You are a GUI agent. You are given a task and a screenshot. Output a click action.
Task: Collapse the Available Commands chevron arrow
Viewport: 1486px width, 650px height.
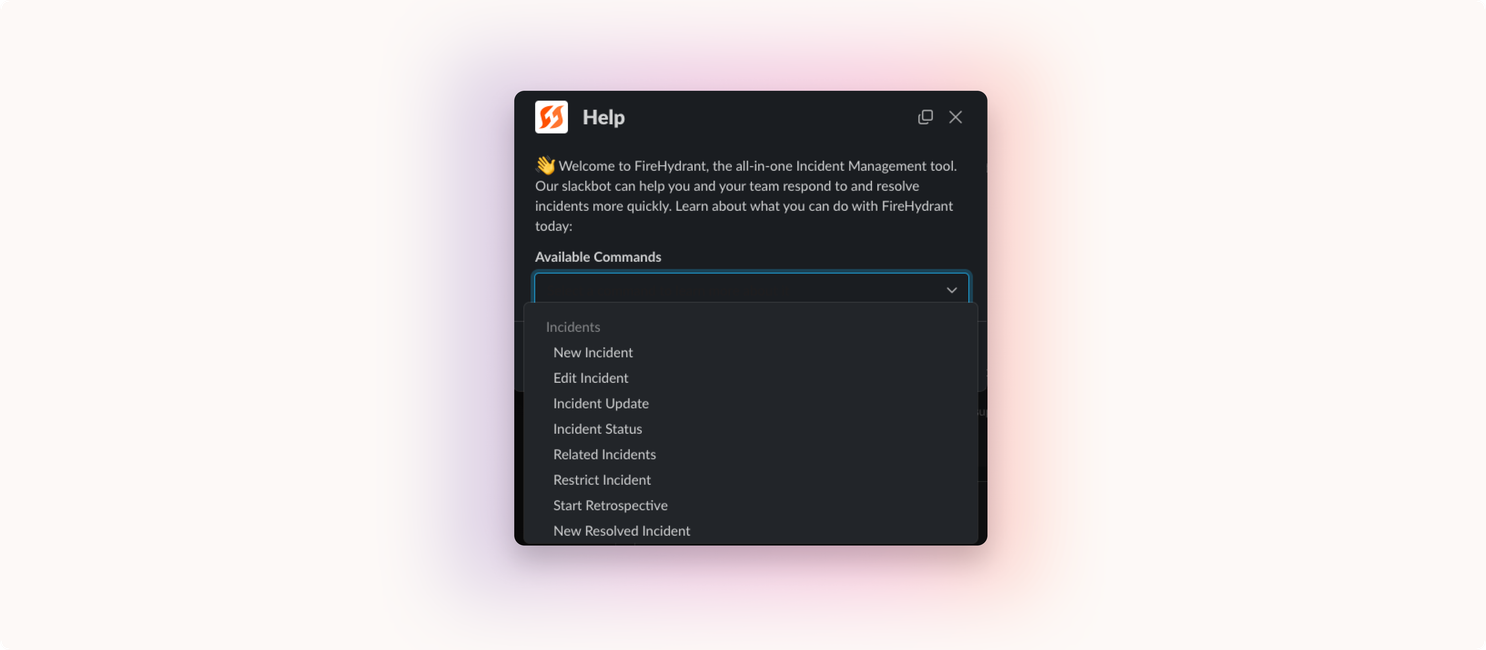point(952,290)
